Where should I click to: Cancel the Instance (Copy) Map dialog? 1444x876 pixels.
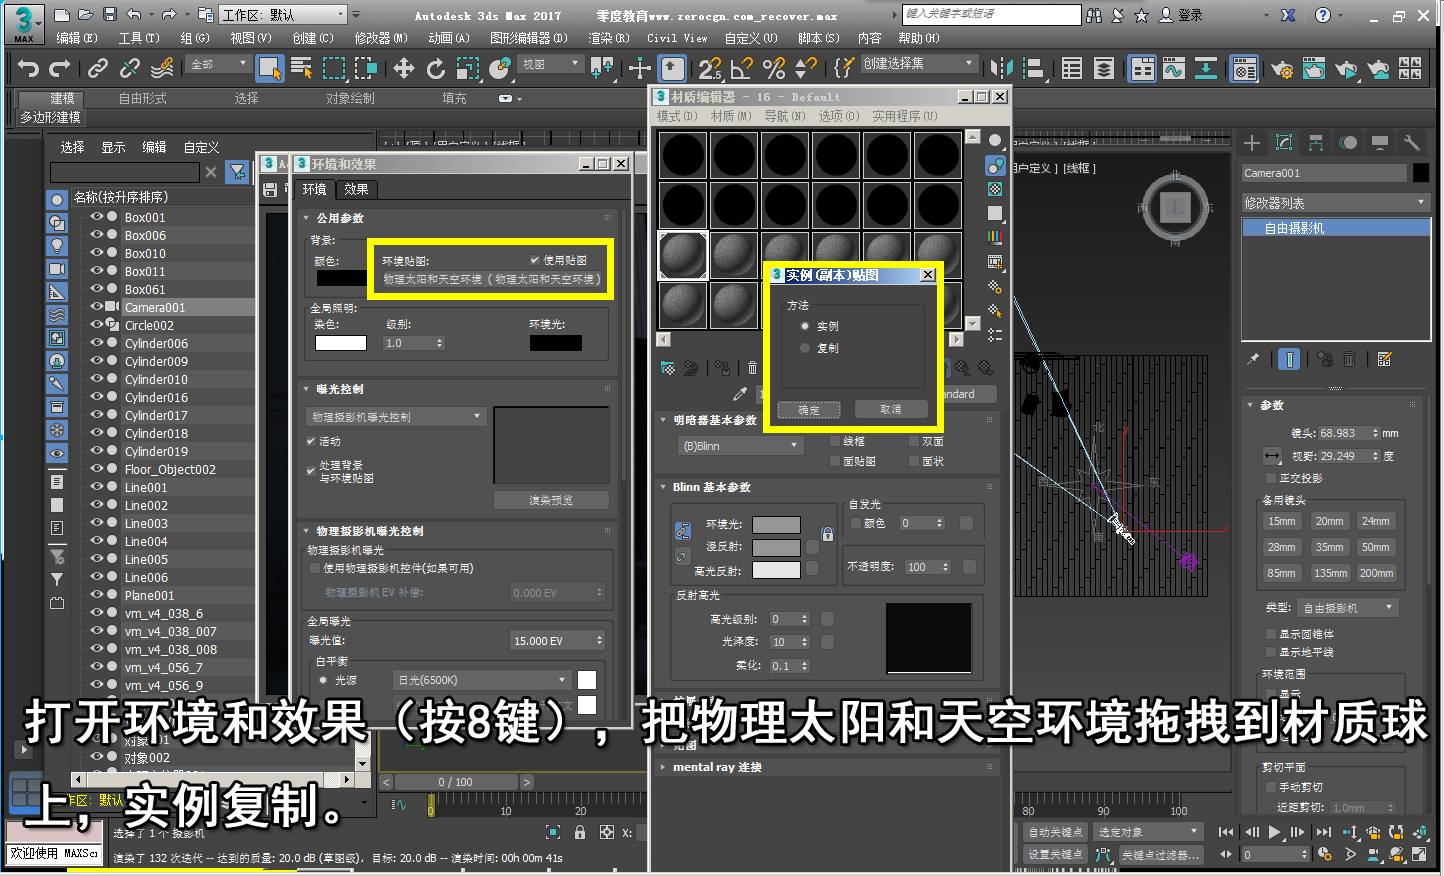pyautogui.click(x=891, y=410)
